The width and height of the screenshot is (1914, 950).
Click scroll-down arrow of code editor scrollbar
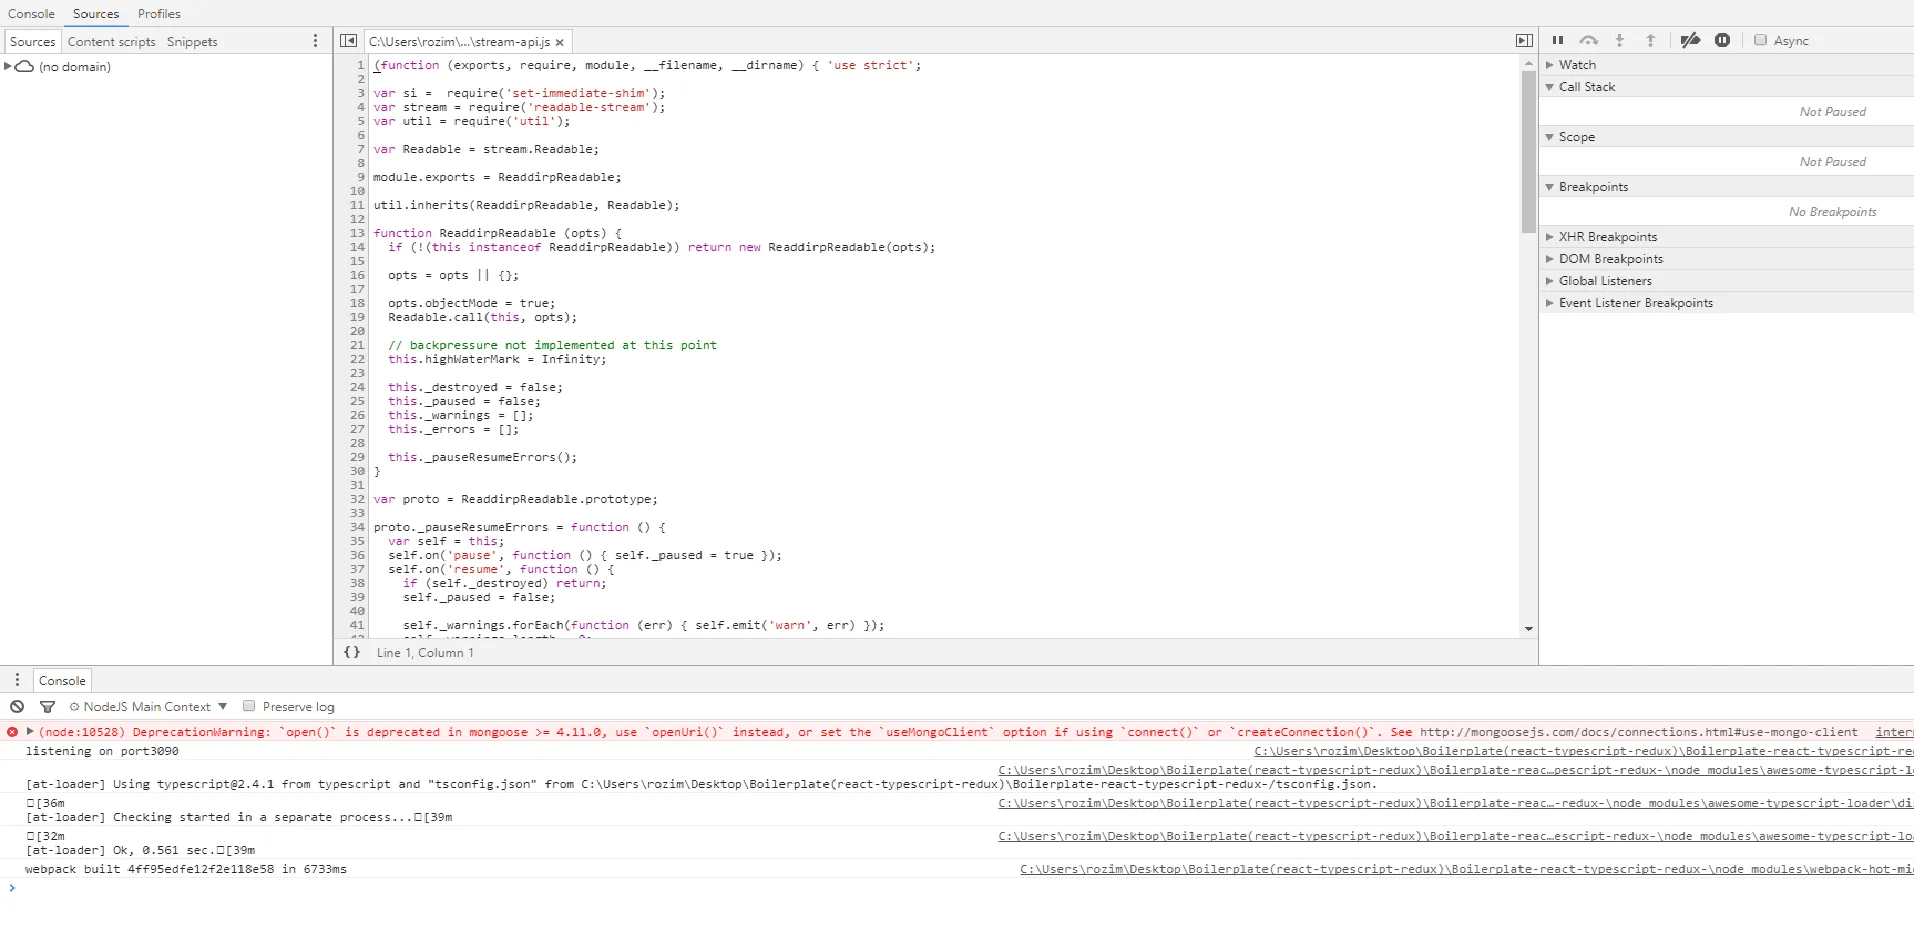click(x=1528, y=629)
